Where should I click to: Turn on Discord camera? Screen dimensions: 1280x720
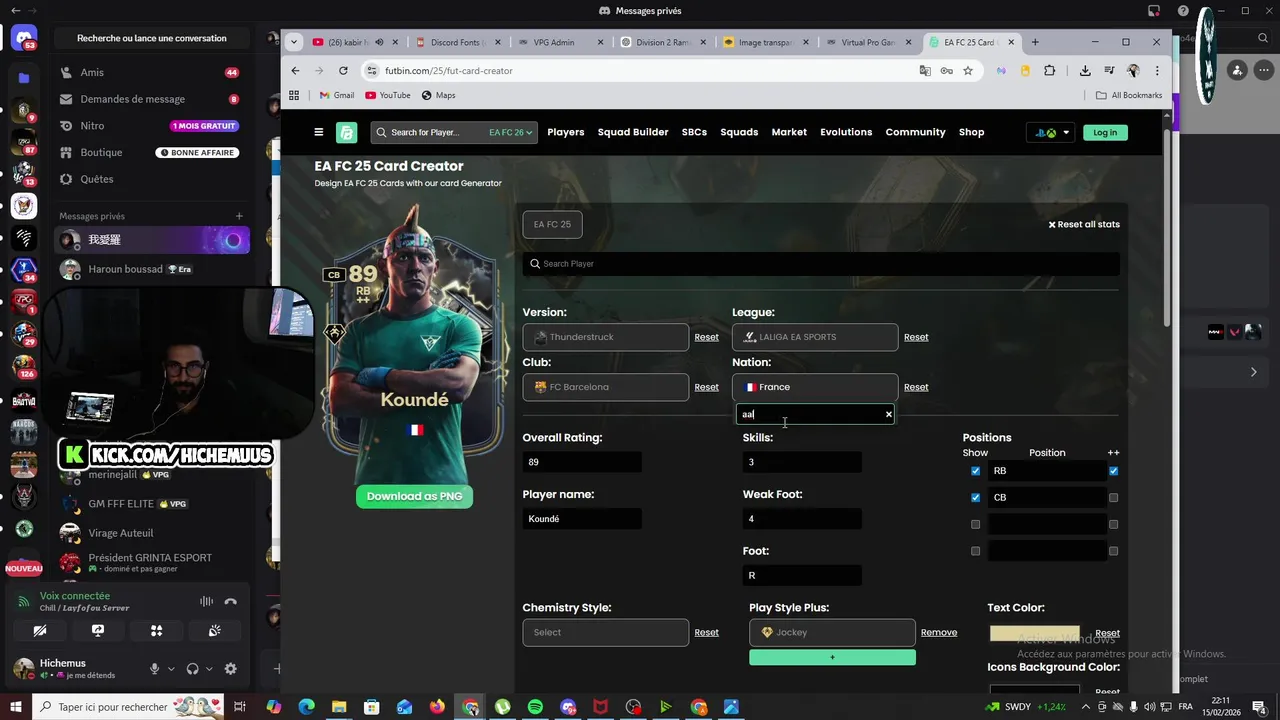click(40, 630)
